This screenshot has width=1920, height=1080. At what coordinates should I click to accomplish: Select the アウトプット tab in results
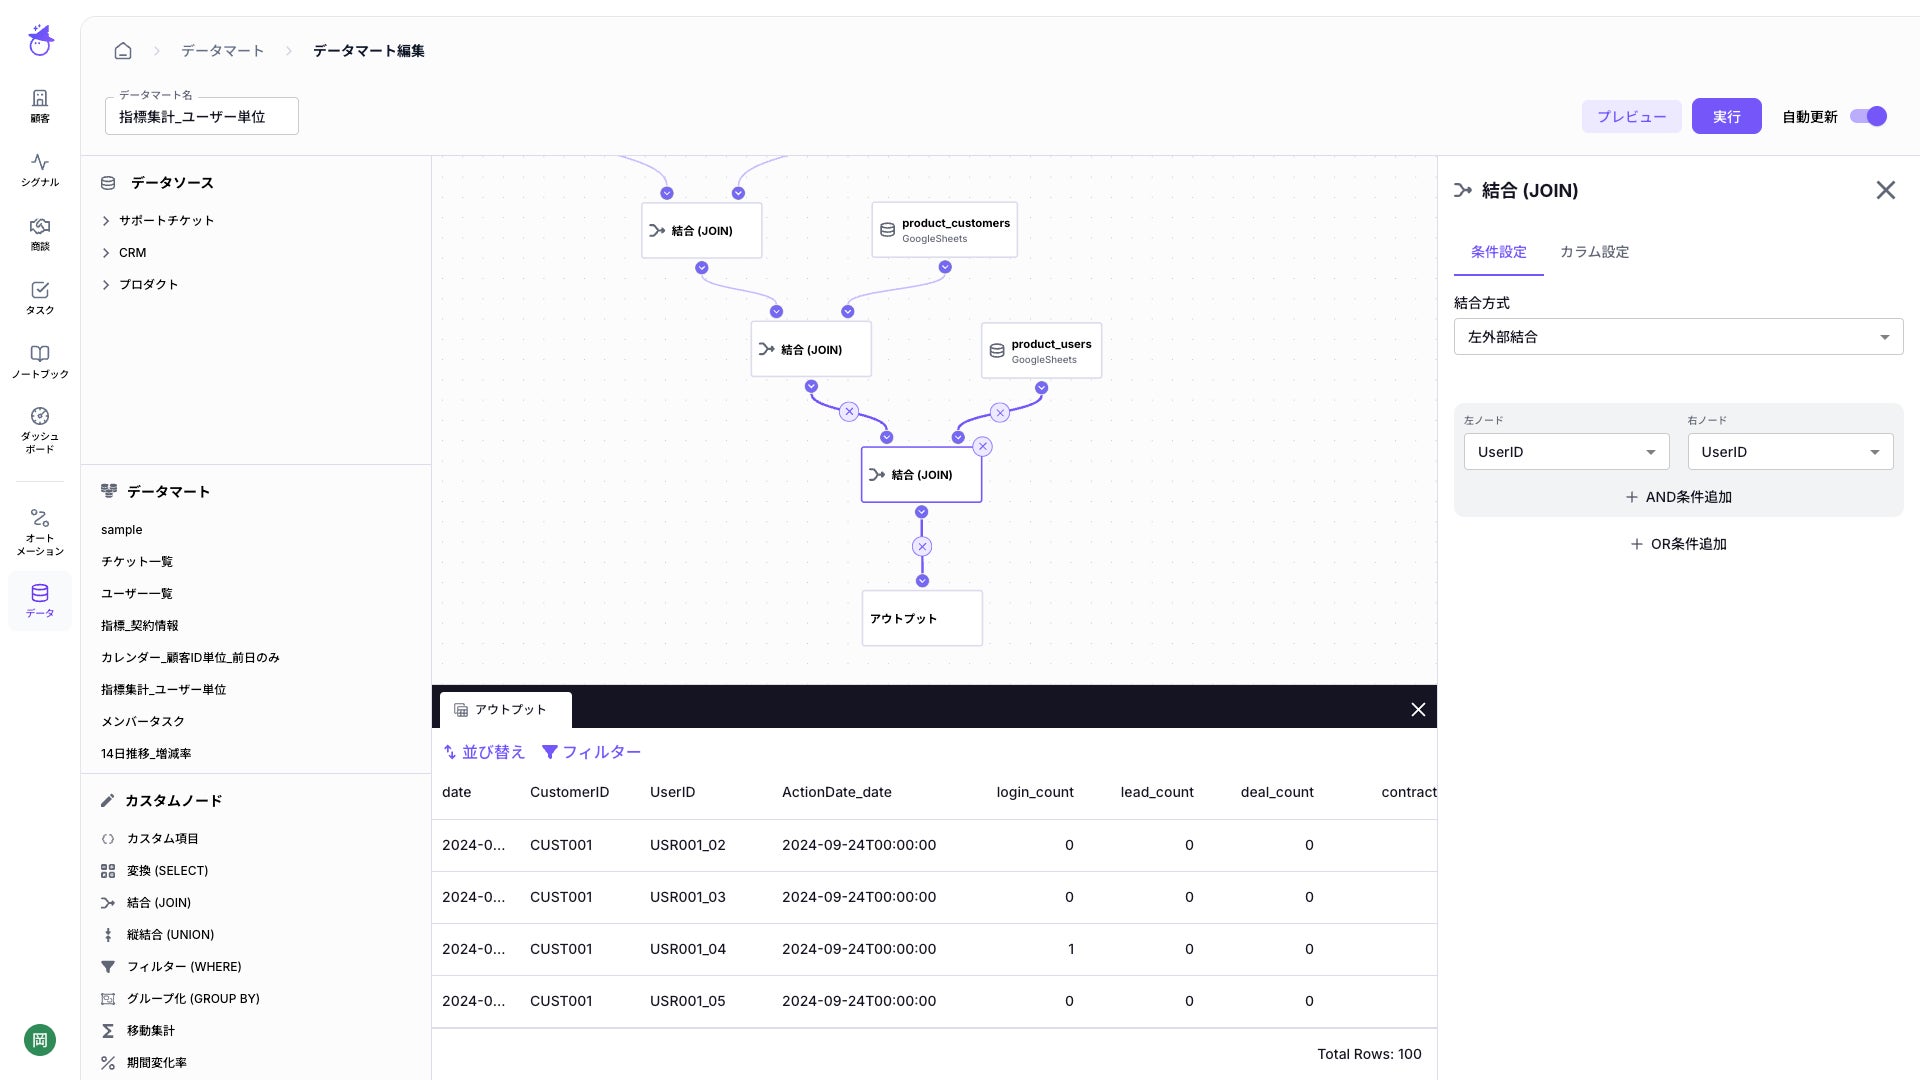point(506,710)
